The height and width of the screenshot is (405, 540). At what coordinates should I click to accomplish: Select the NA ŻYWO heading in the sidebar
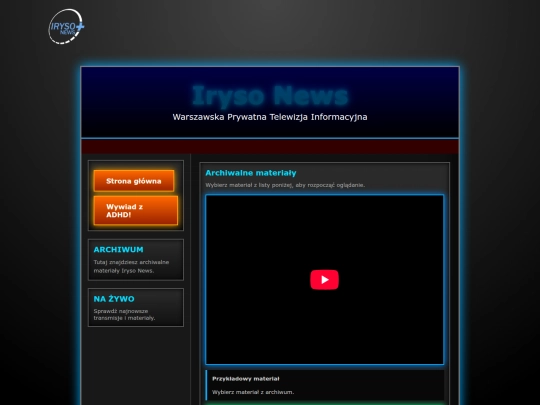coord(114,299)
